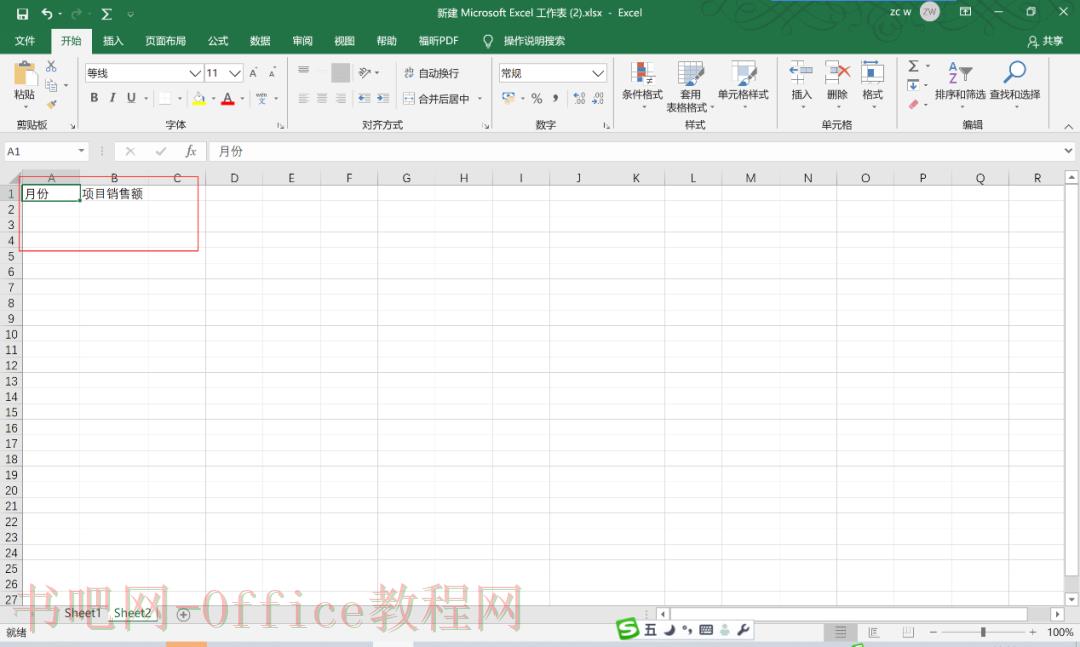Open the font dialog launcher in 字体 group
The width and height of the screenshot is (1080, 647).
280,126
